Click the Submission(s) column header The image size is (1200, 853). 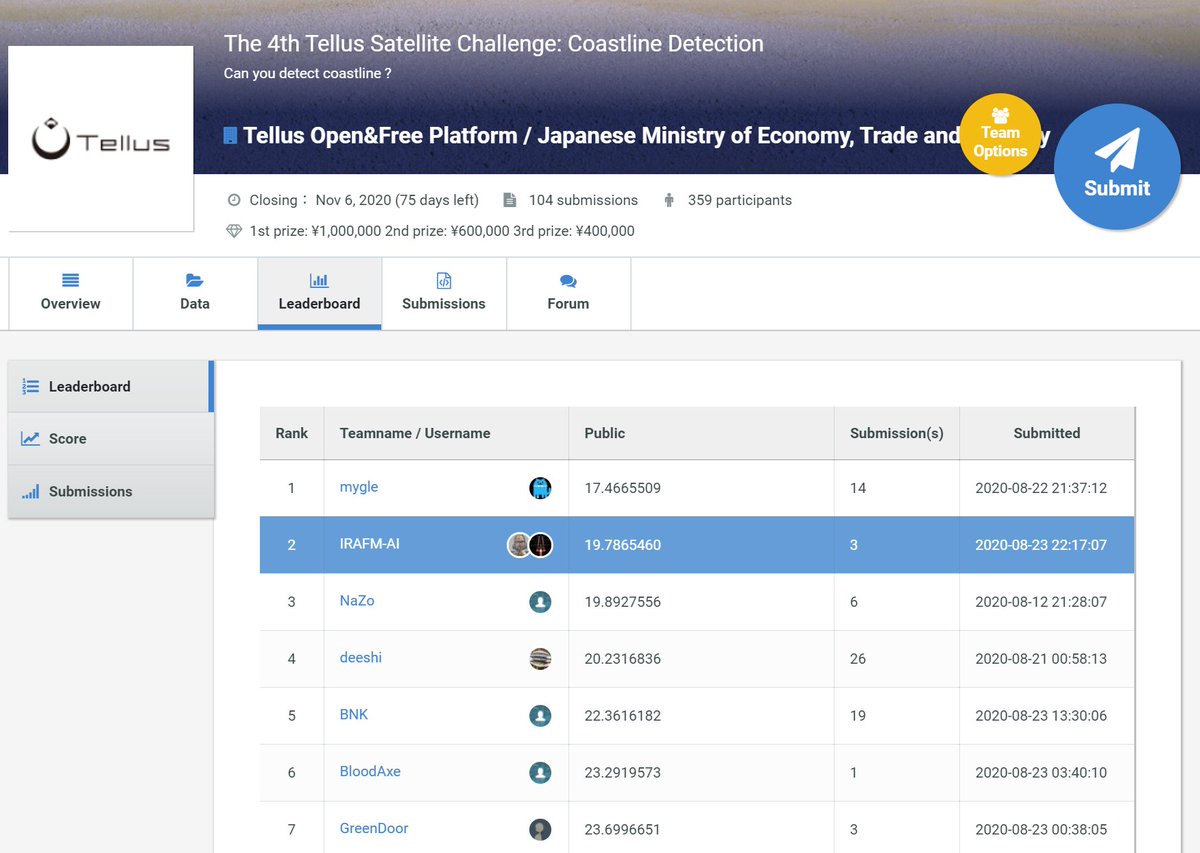point(897,433)
